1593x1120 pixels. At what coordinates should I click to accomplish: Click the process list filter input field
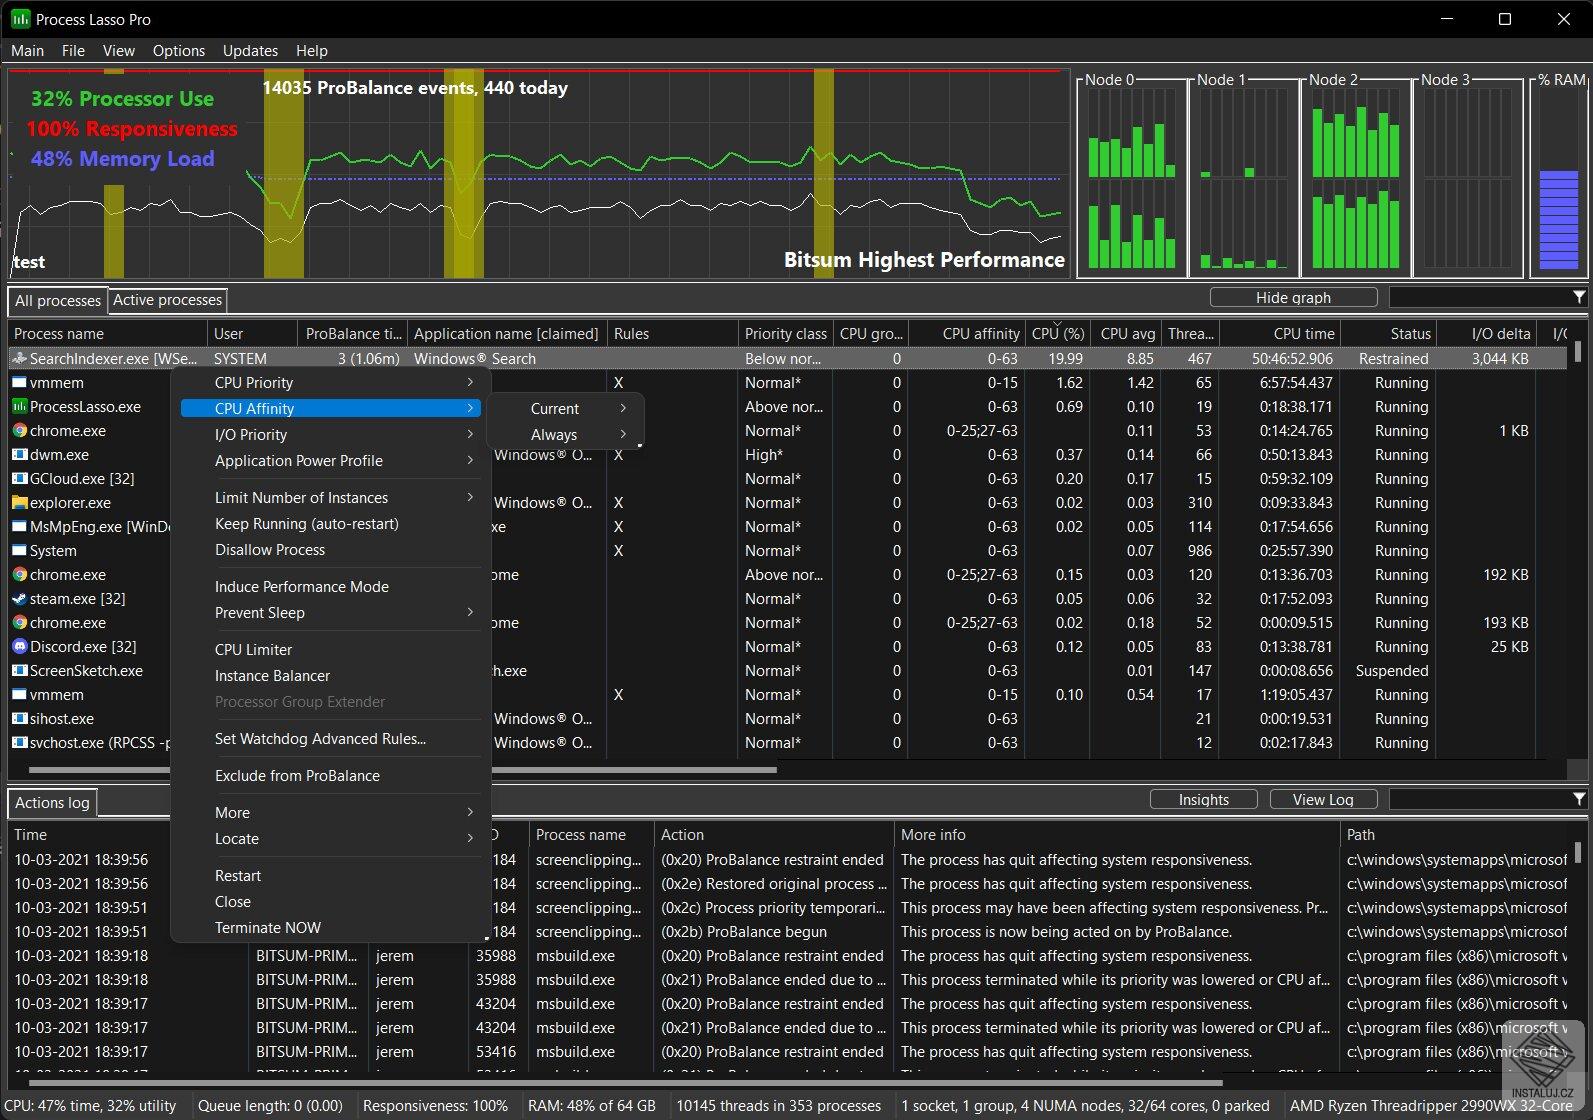1480,297
